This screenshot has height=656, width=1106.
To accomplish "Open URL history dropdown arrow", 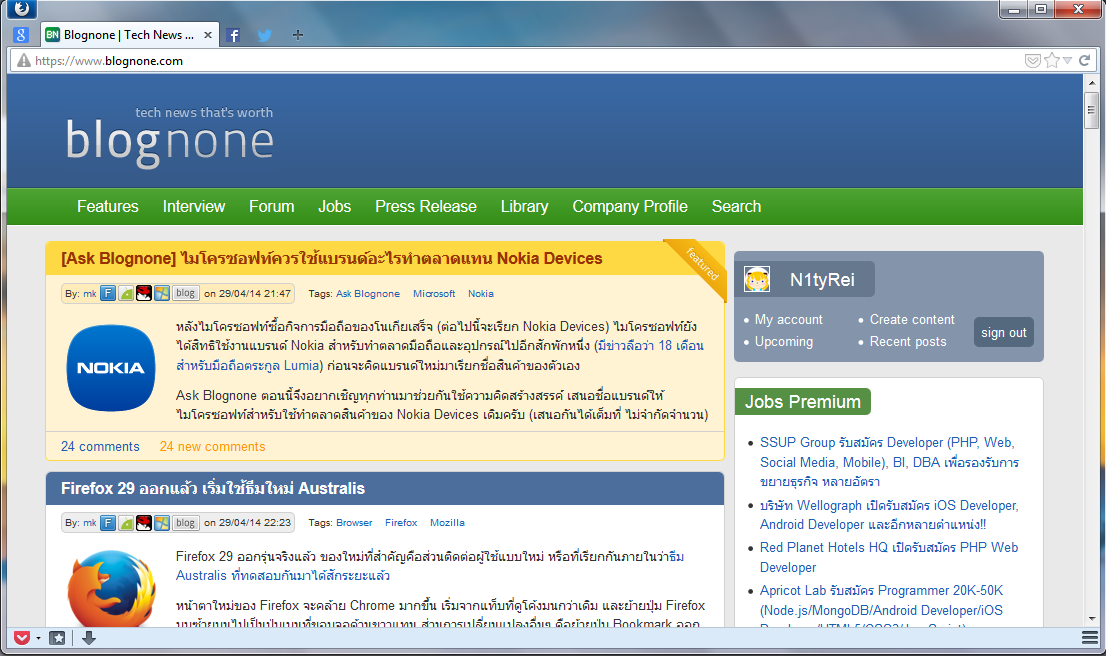I will click(x=1067, y=61).
